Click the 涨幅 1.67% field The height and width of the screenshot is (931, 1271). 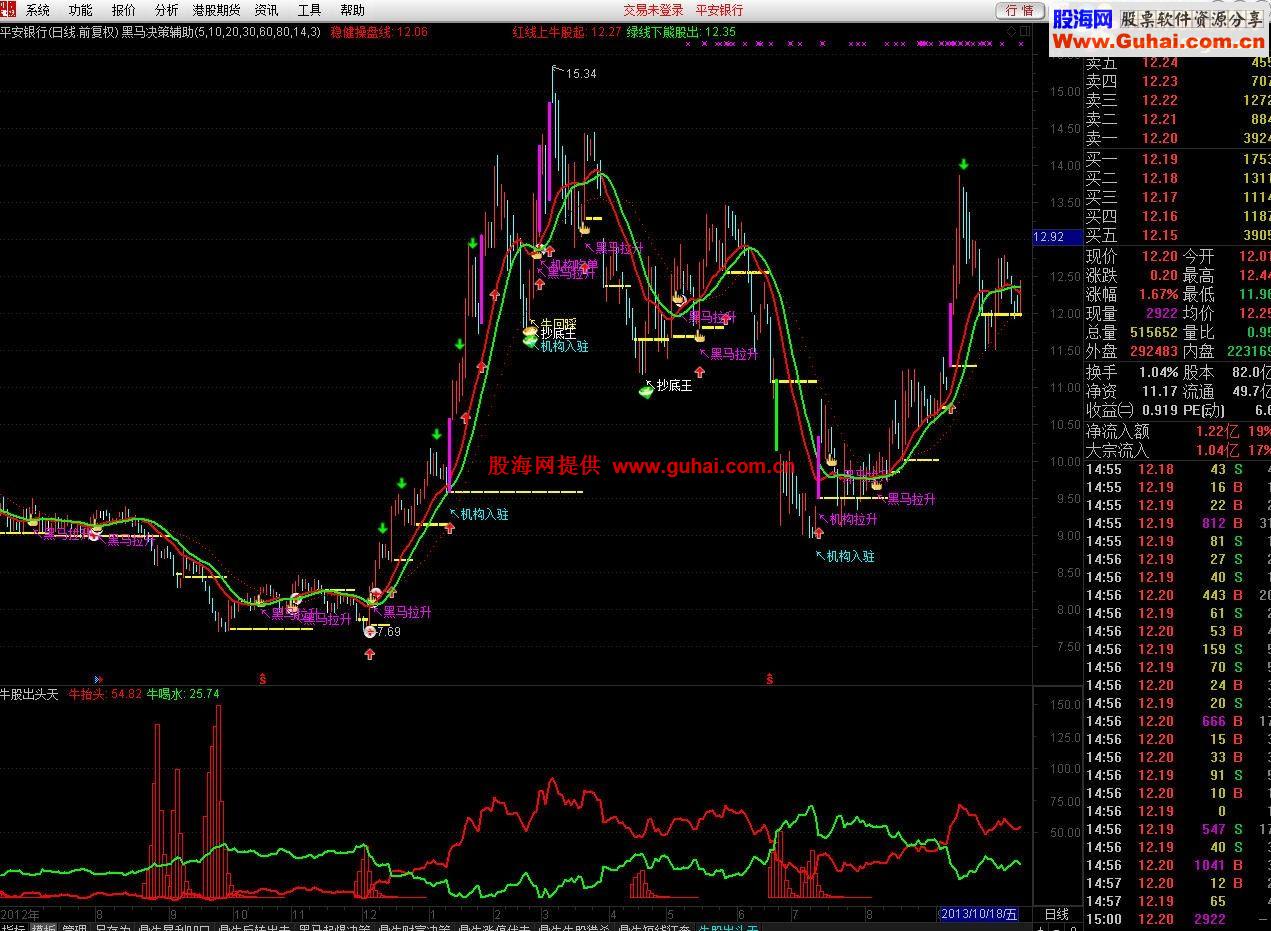point(1133,295)
